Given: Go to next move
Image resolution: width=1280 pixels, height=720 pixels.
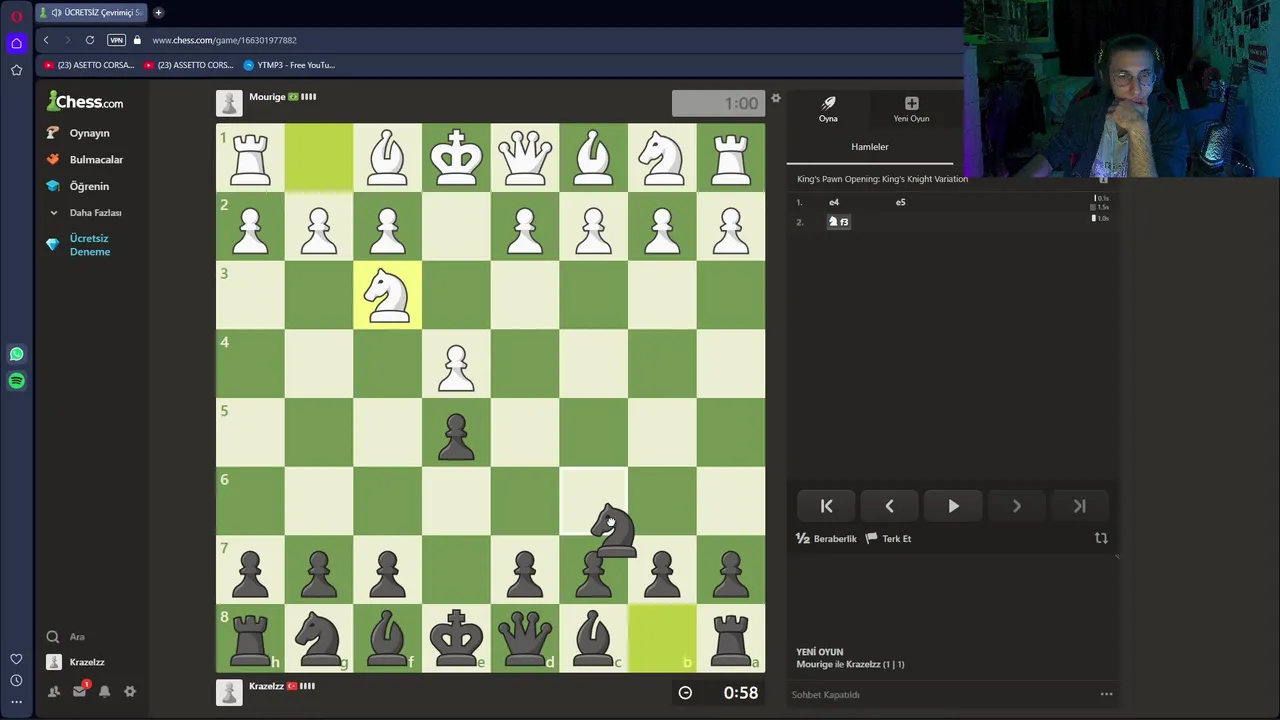Looking at the screenshot, I should tap(1016, 506).
